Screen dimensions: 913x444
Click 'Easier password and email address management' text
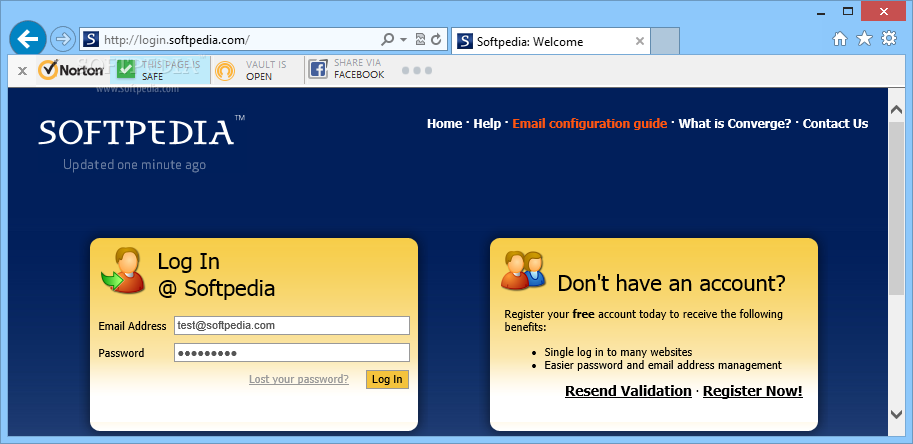click(x=663, y=365)
